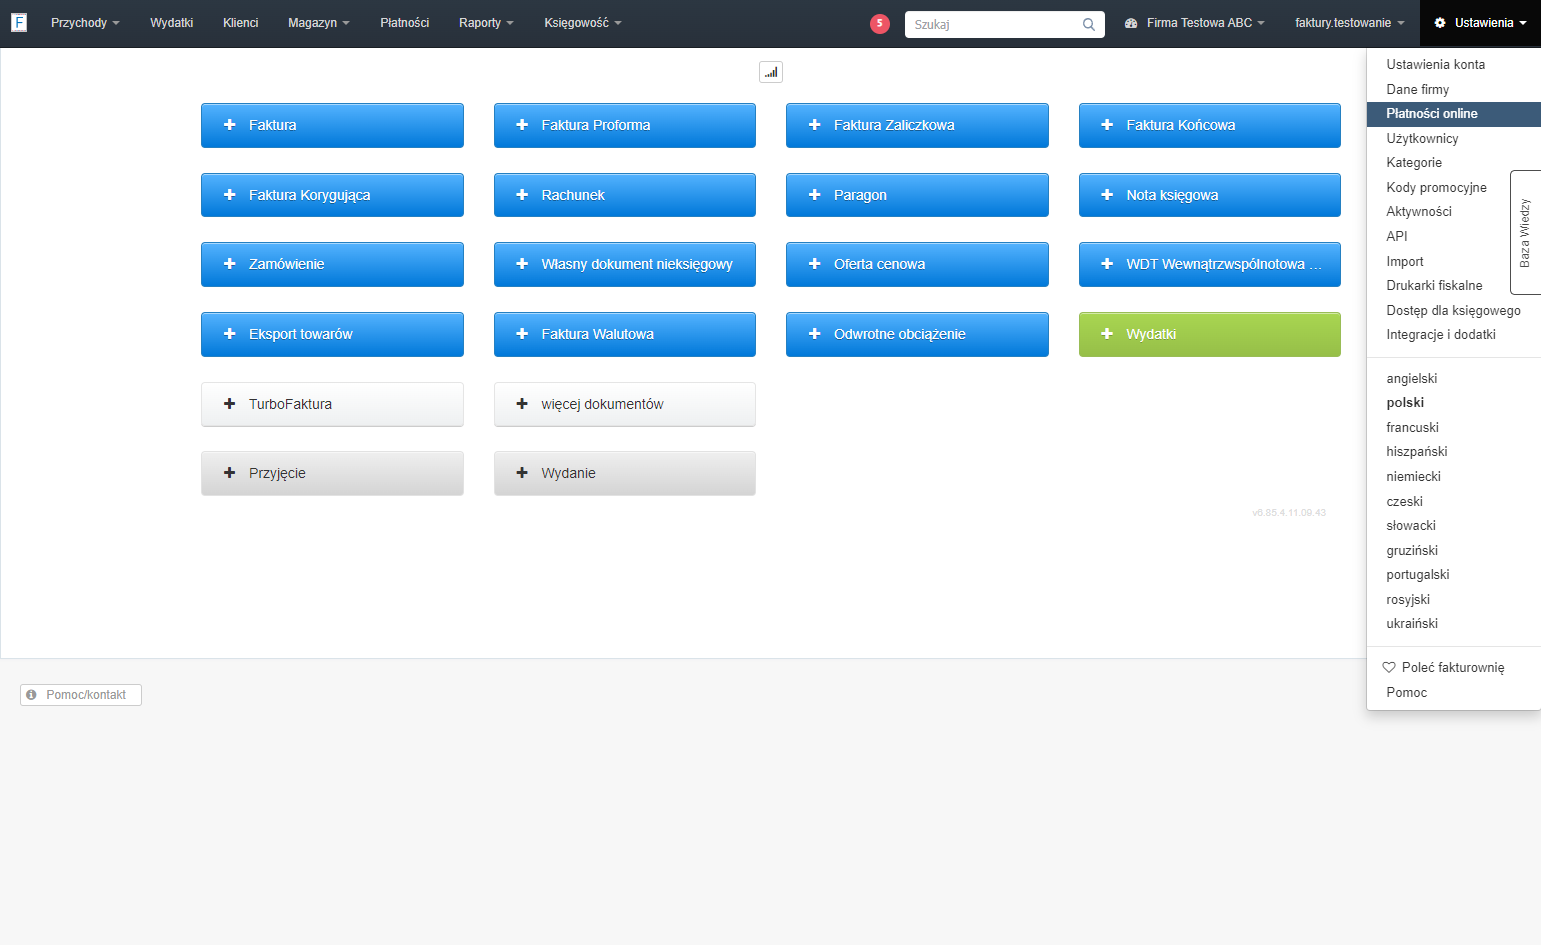Expand the Raporty dropdown

tap(486, 23)
